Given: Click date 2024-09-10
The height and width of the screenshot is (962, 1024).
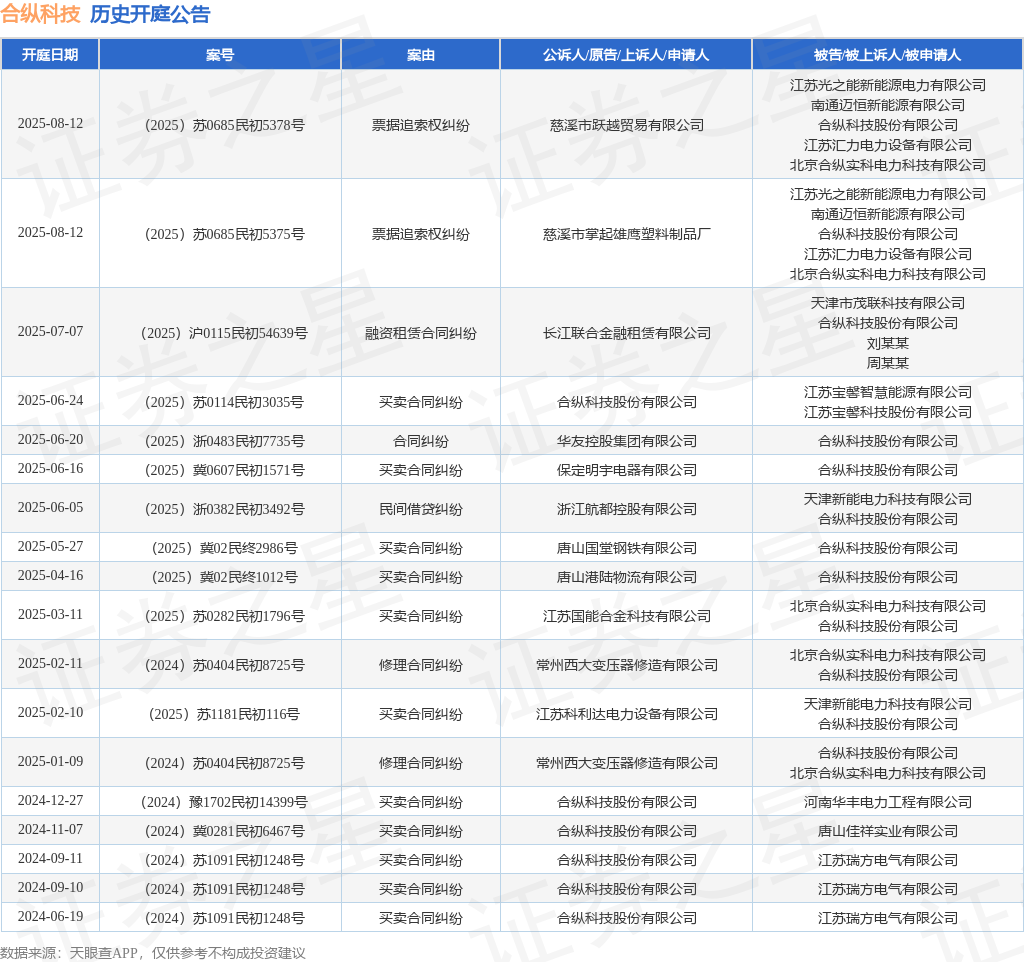Looking at the screenshot, I should click(50, 888).
